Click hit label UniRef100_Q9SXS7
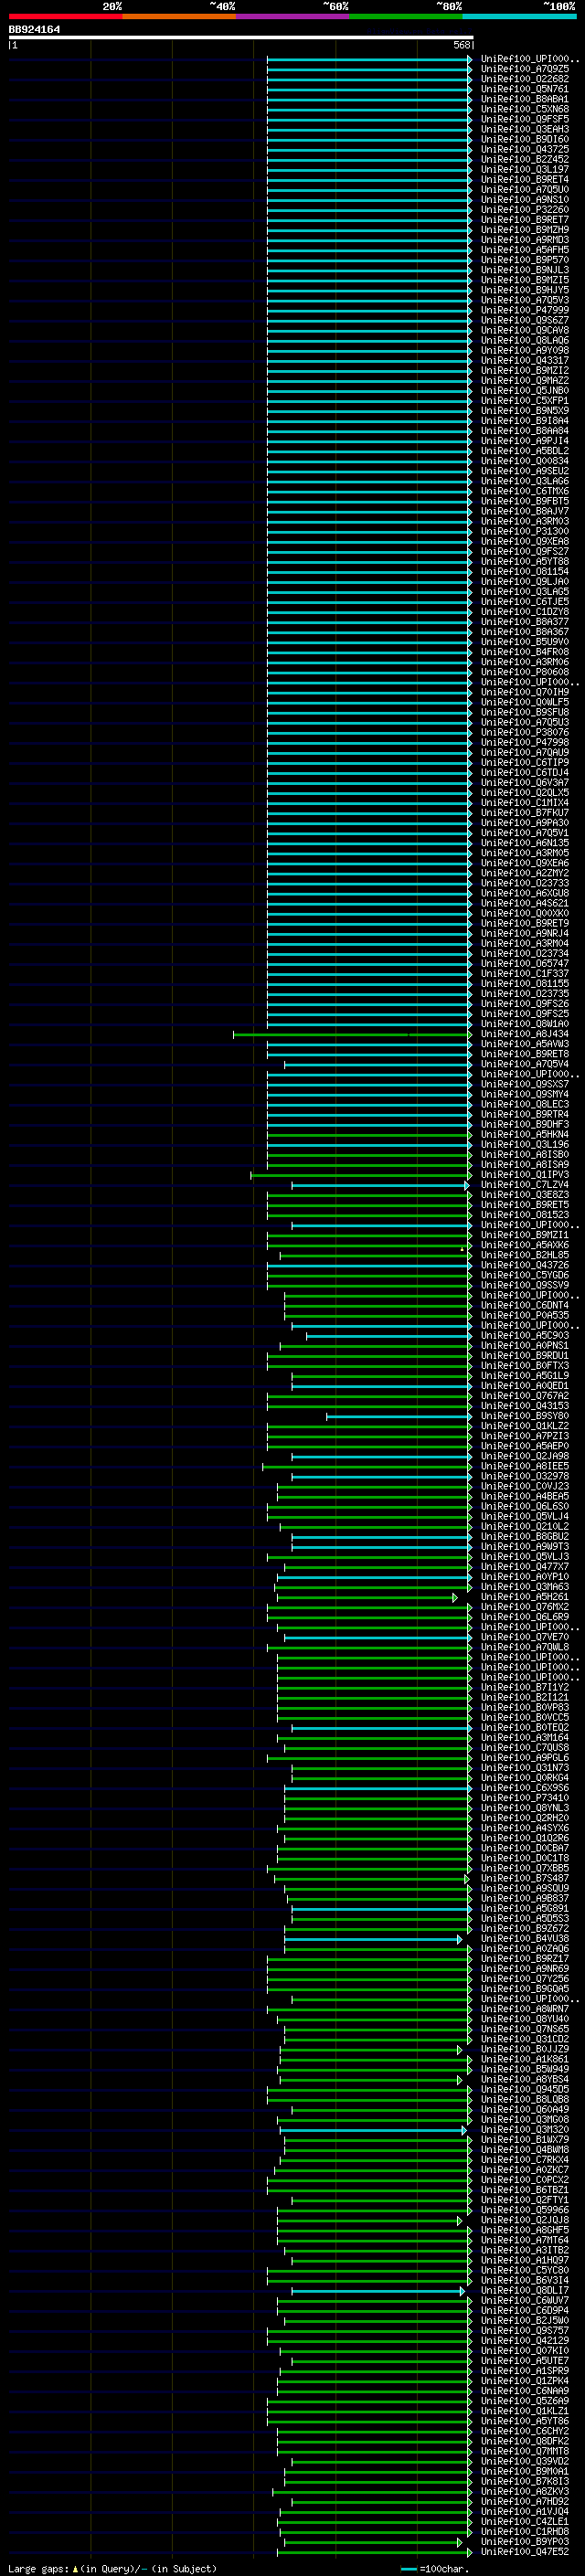 click(524, 1085)
